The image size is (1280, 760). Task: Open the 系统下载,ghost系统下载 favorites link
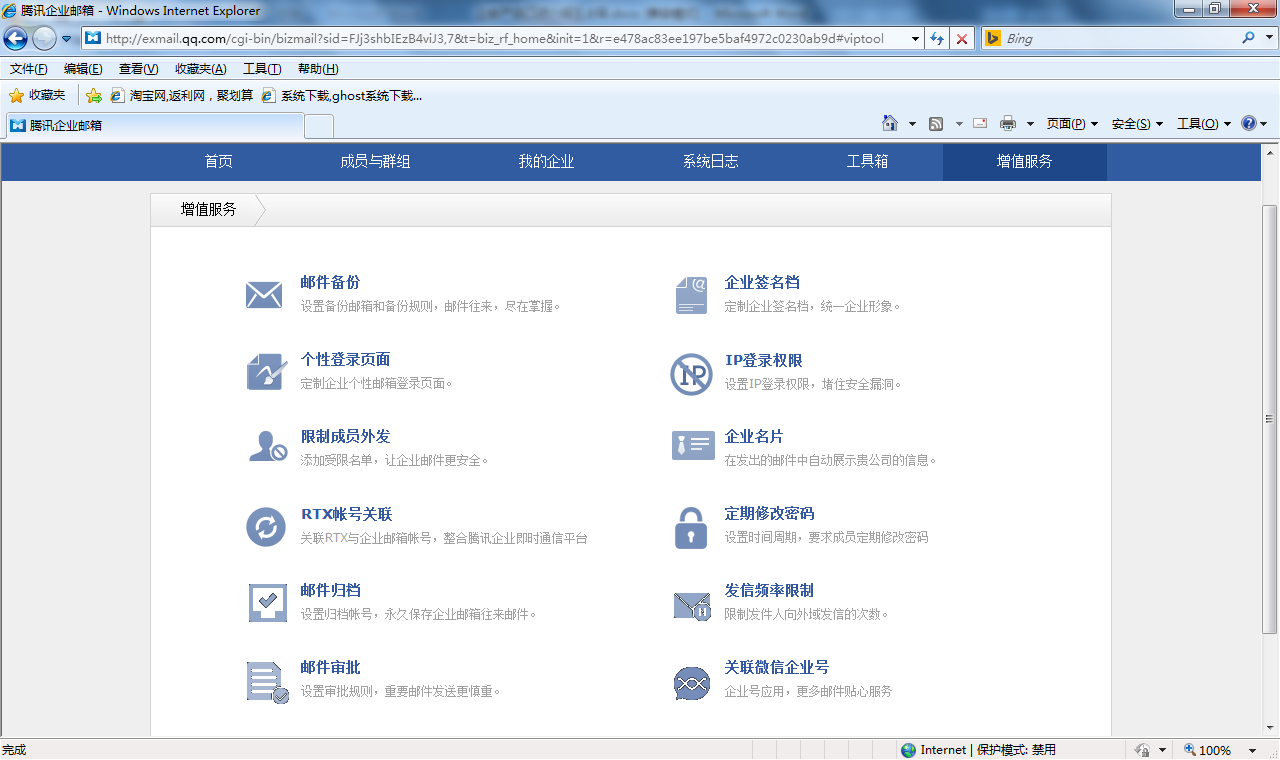[x=342, y=96]
